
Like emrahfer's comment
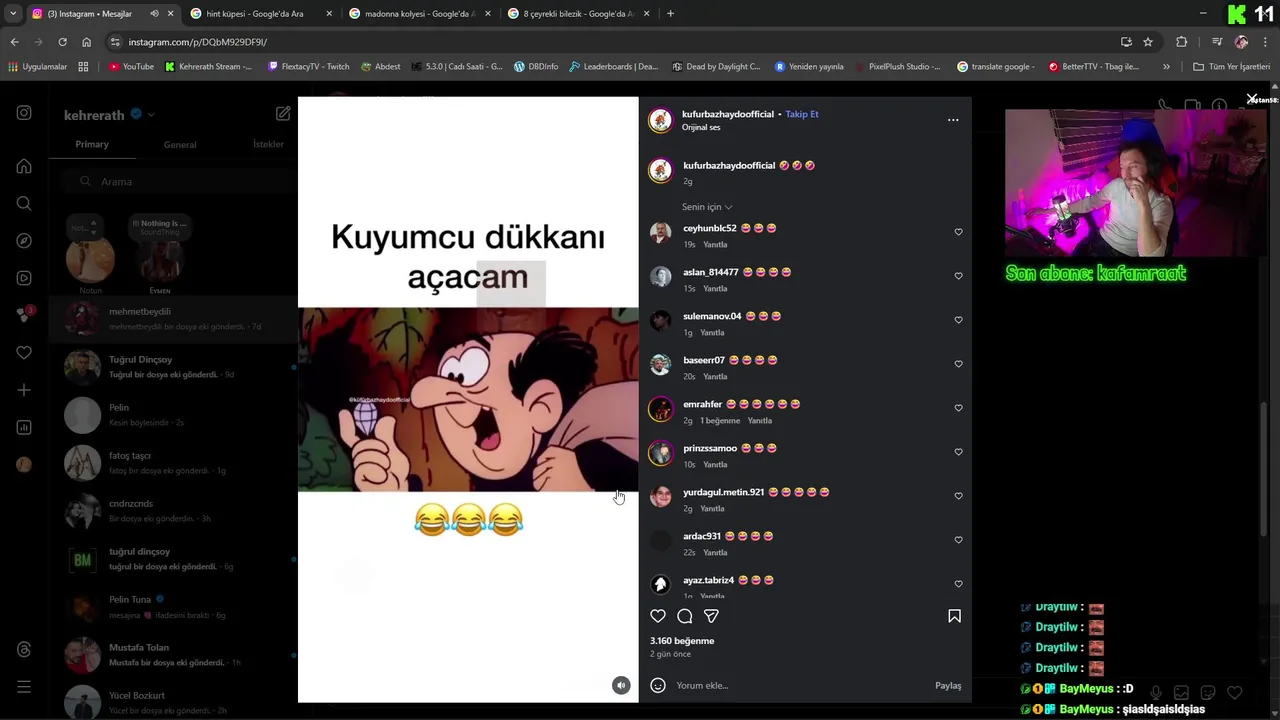958,408
